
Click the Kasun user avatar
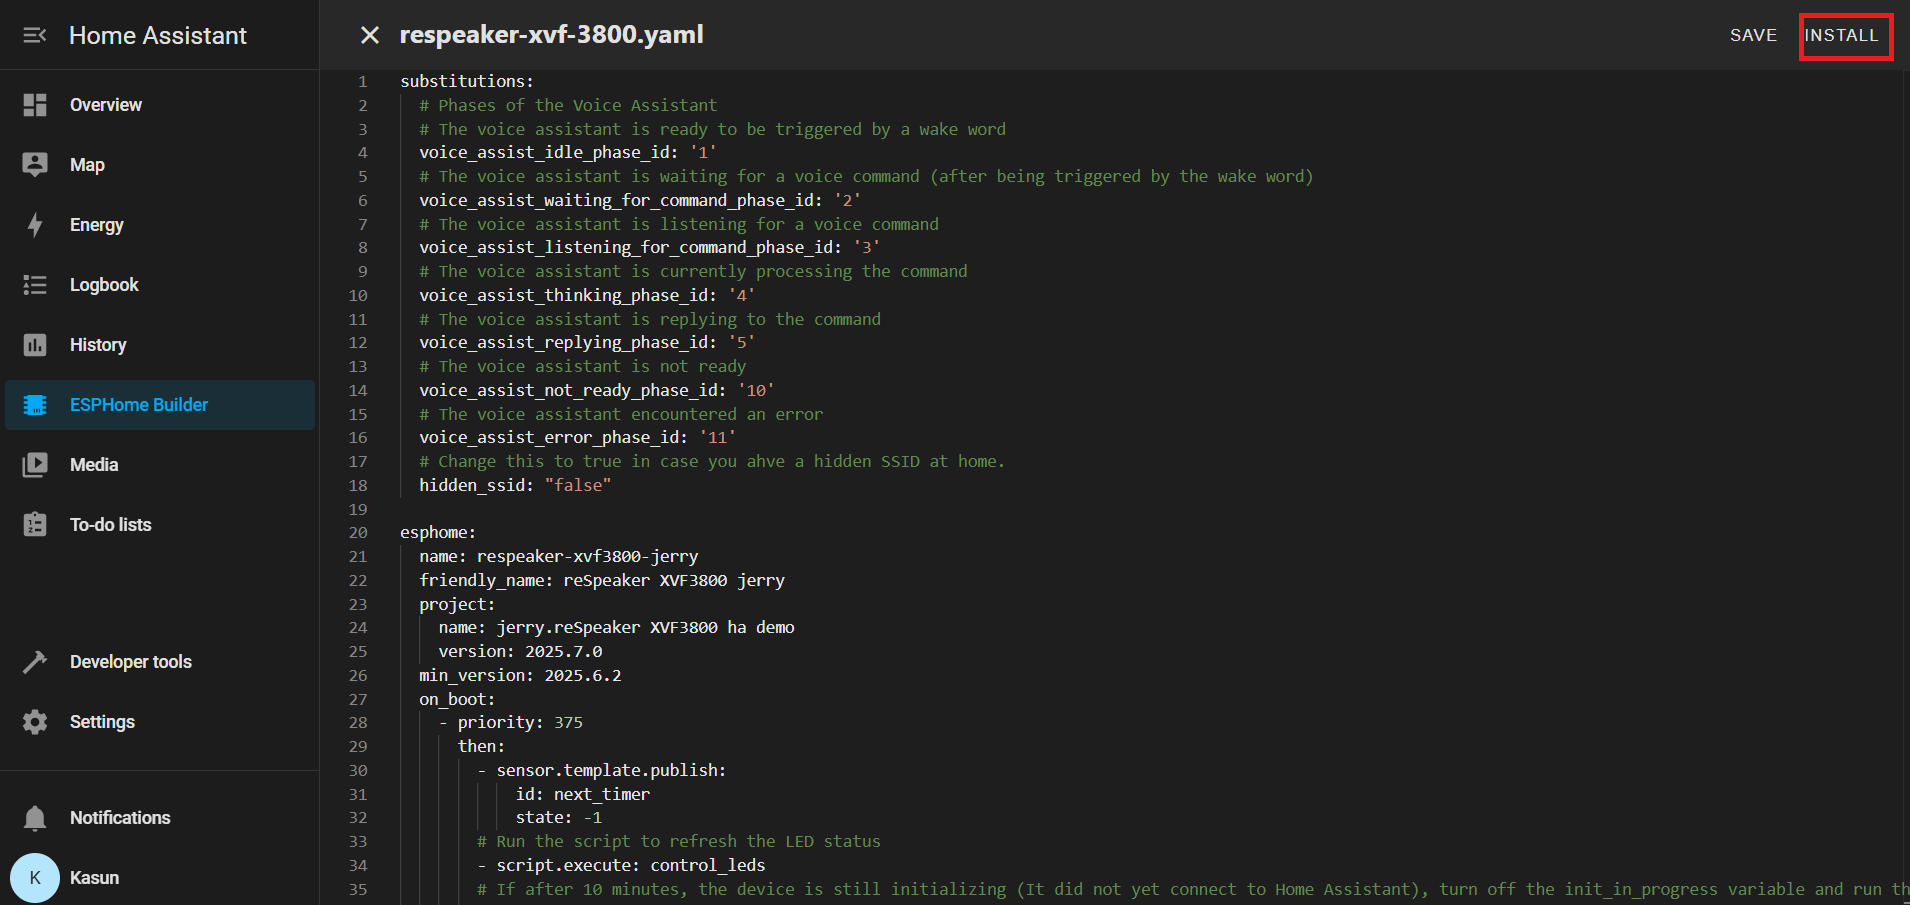35,878
